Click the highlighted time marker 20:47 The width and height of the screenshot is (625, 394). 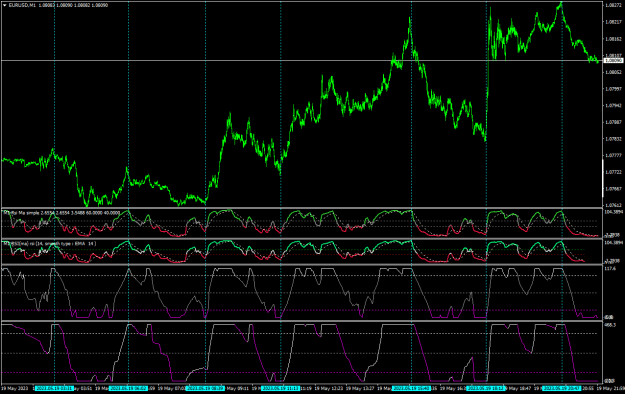[562, 388]
